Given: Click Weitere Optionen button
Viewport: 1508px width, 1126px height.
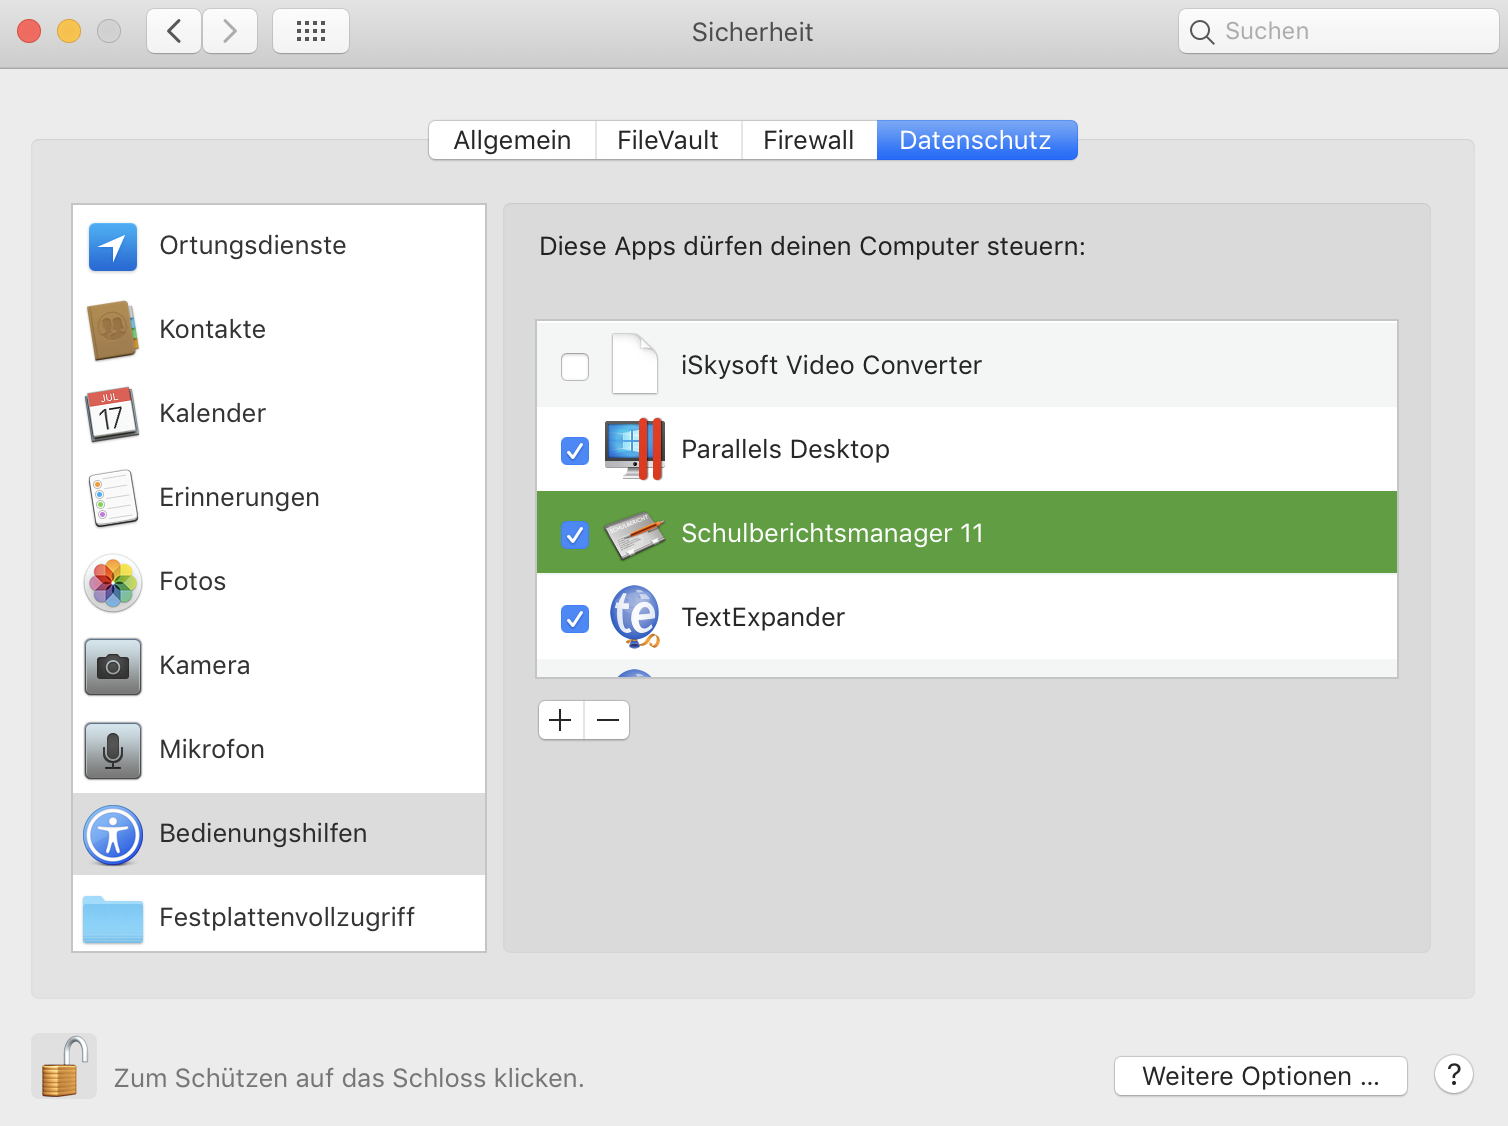Looking at the screenshot, I should click(x=1260, y=1077).
